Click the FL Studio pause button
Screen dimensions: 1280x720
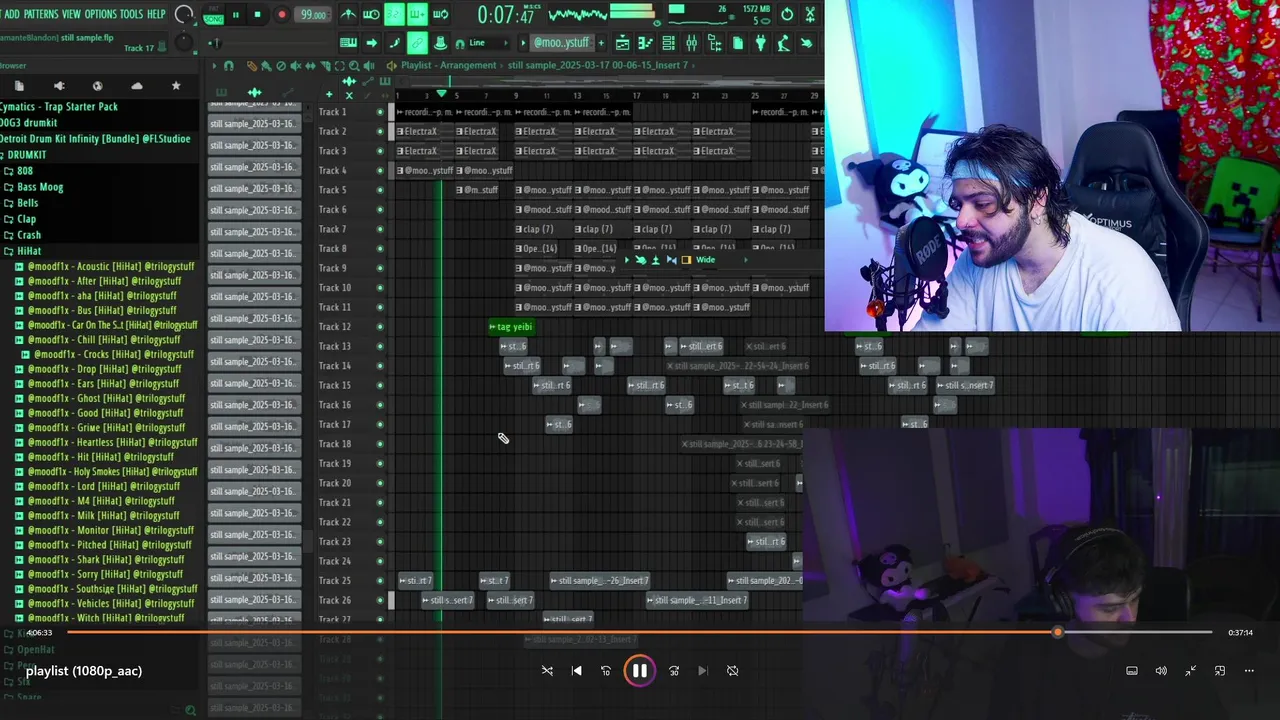pos(236,15)
